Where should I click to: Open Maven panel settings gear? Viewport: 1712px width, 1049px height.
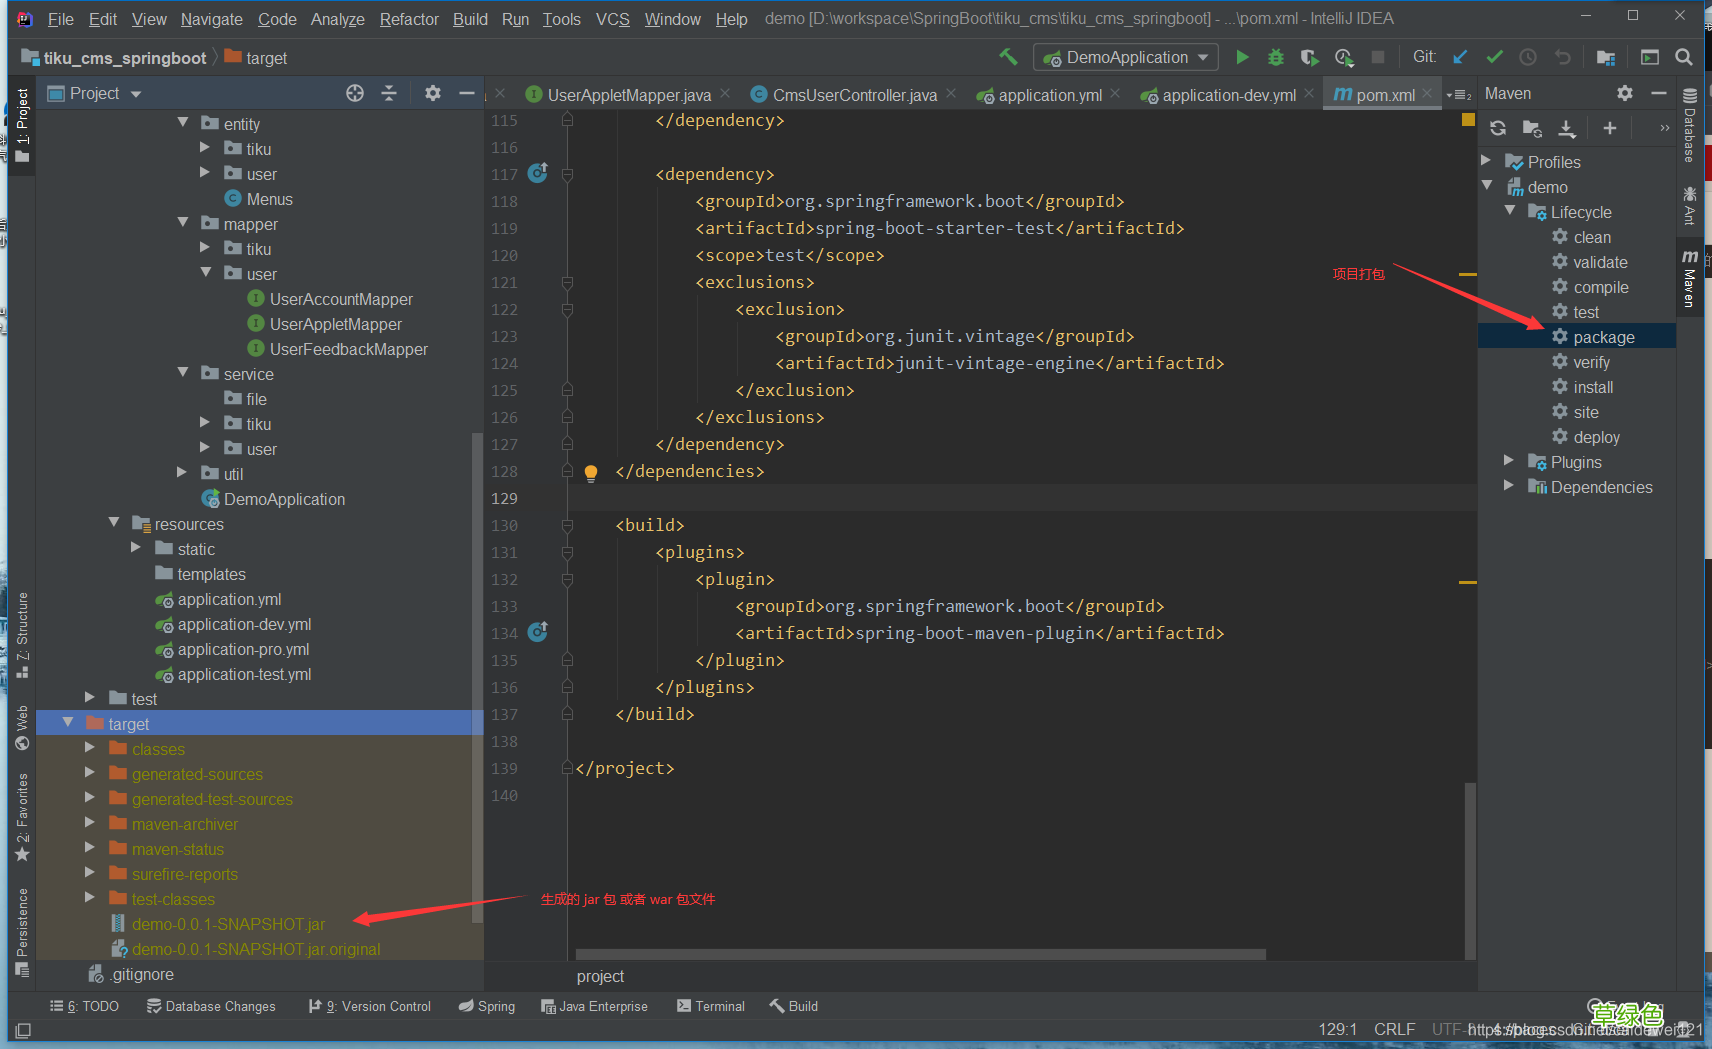1625,93
